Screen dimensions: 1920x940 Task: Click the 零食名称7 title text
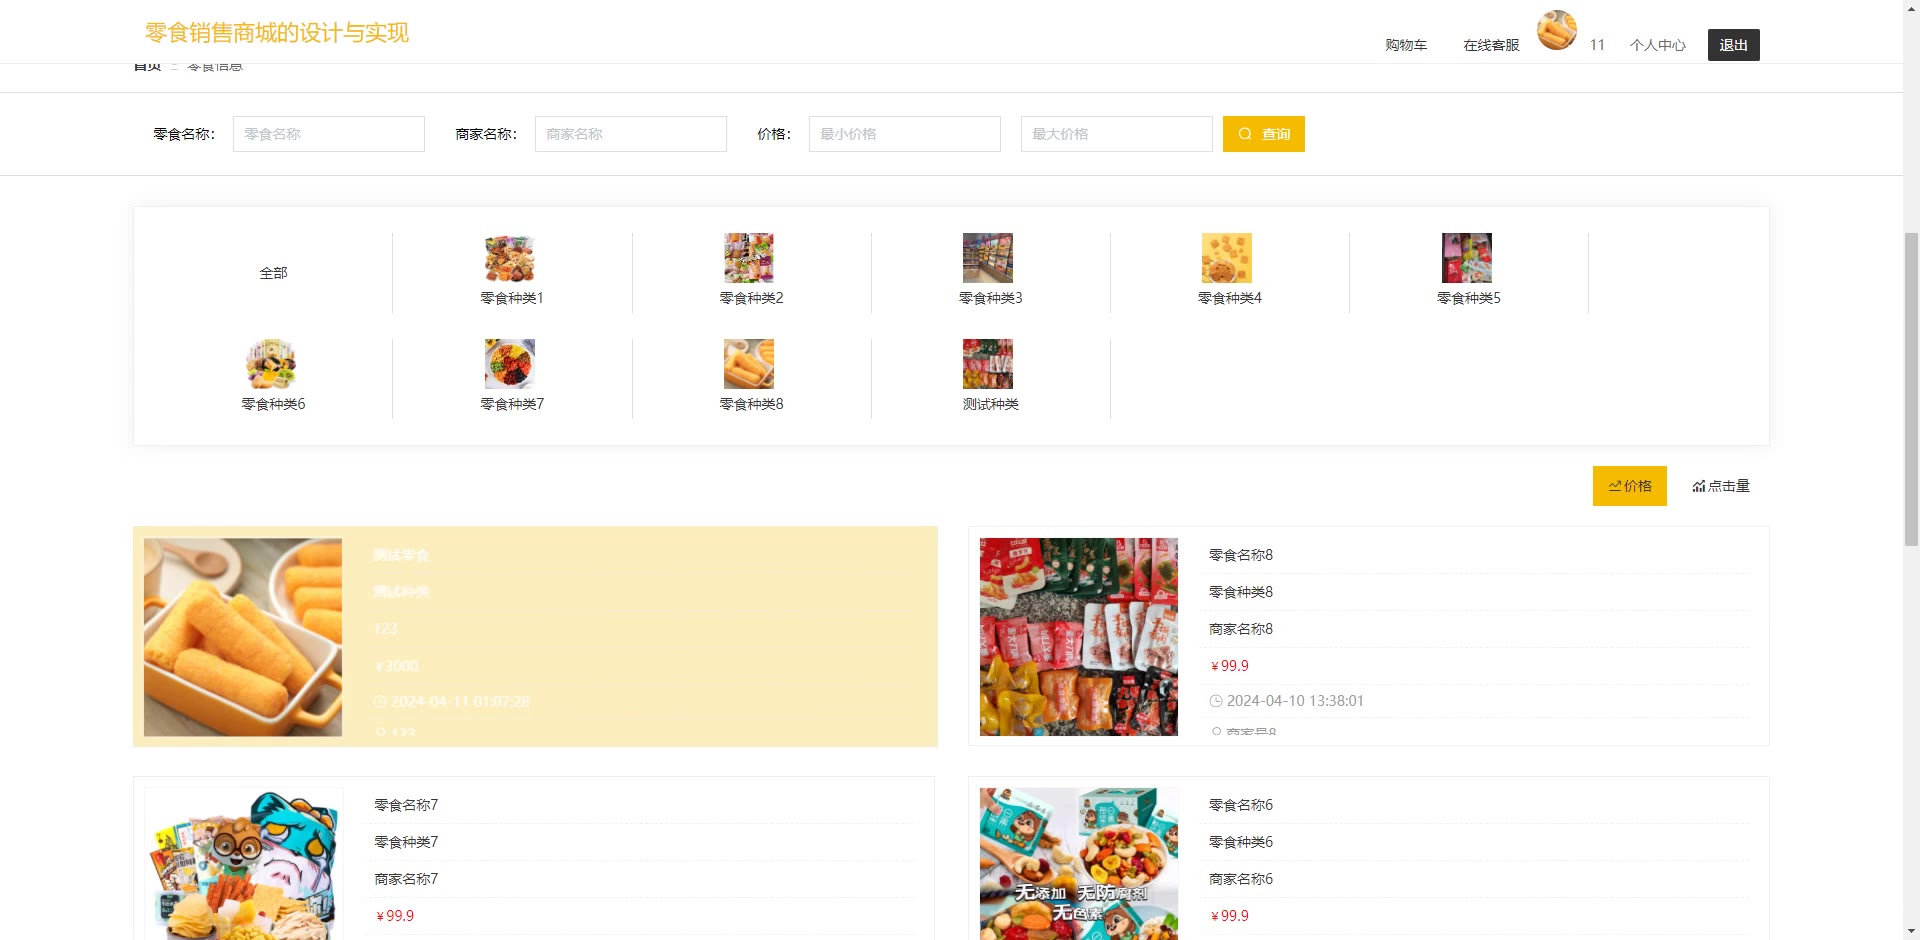(406, 805)
